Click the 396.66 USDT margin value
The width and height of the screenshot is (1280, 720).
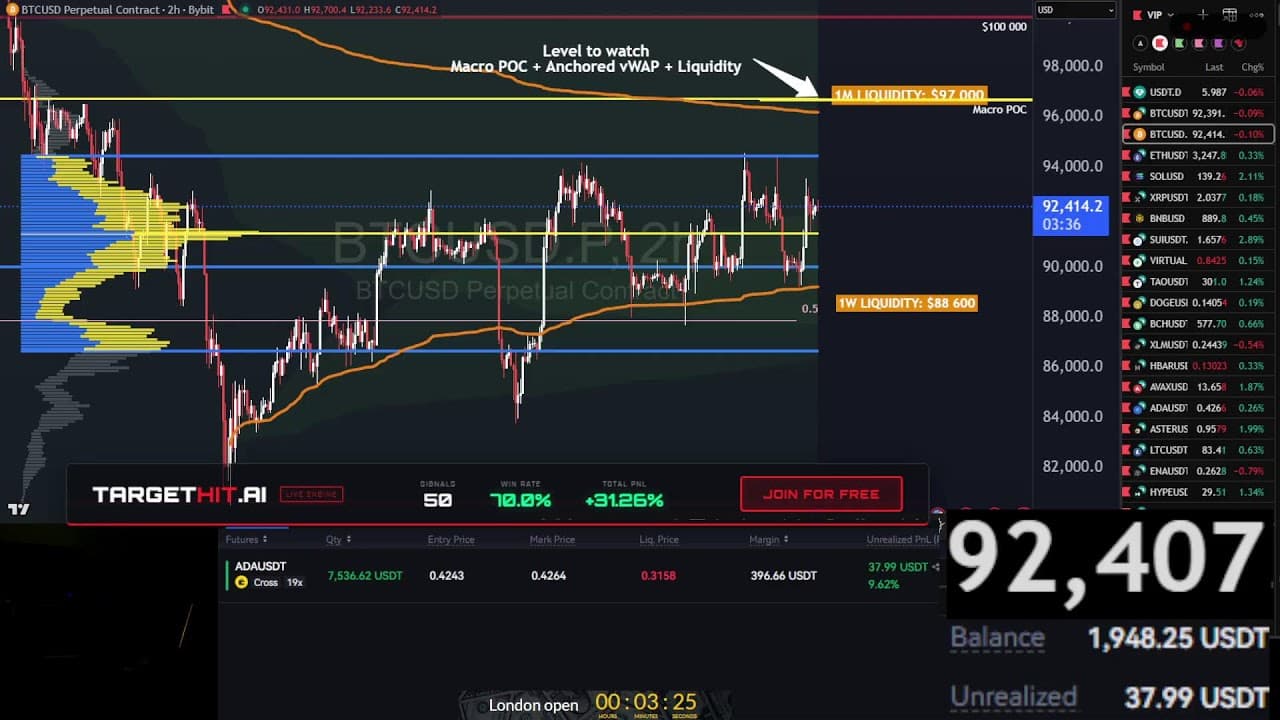pyautogui.click(x=784, y=575)
